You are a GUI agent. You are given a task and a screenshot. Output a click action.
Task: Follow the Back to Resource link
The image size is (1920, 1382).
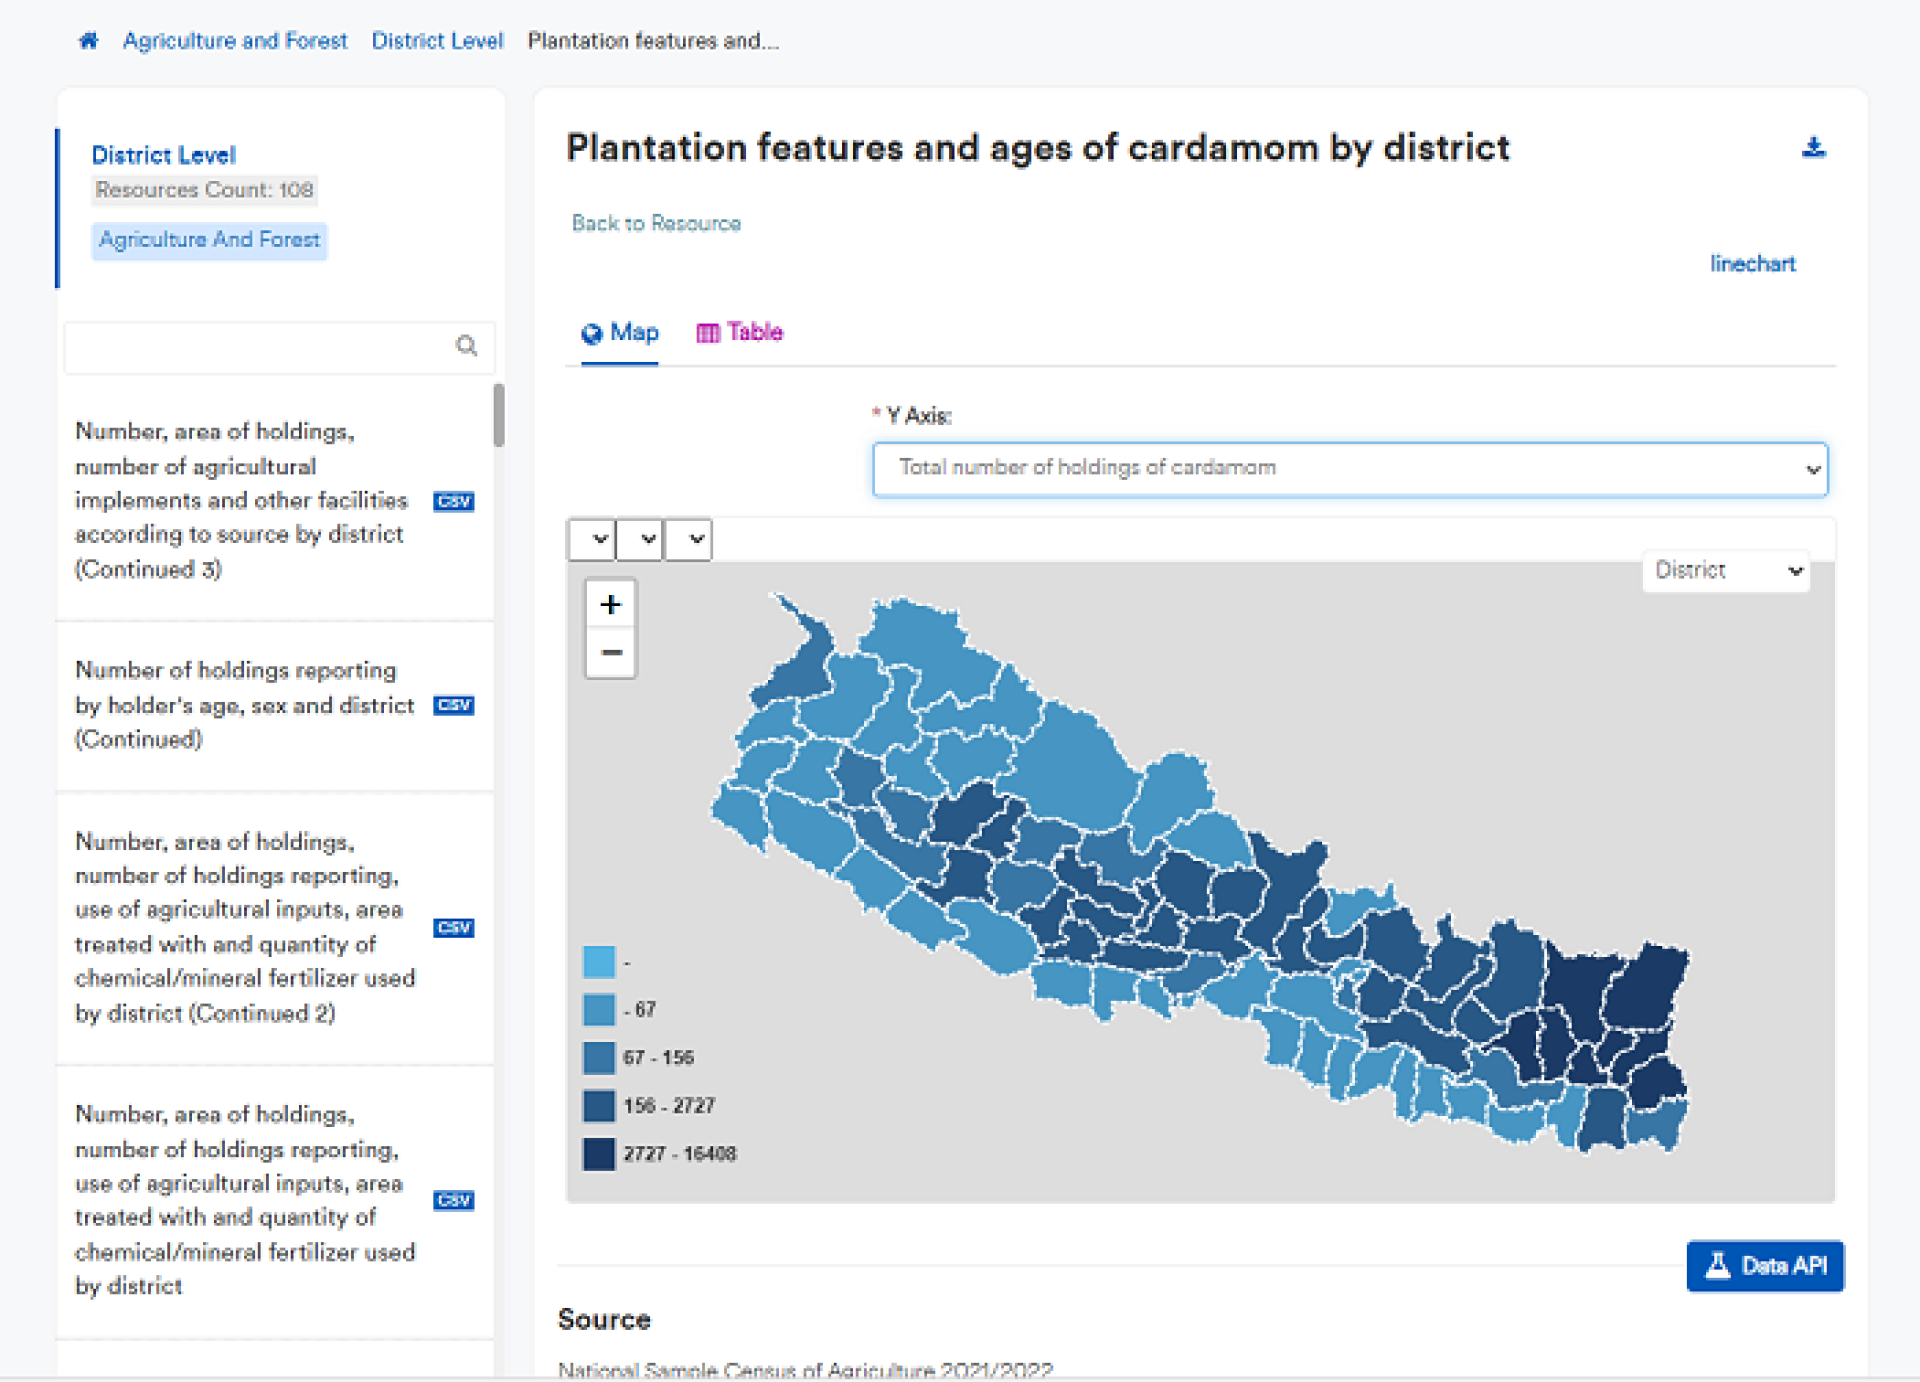pyautogui.click(x=656, y=224)
